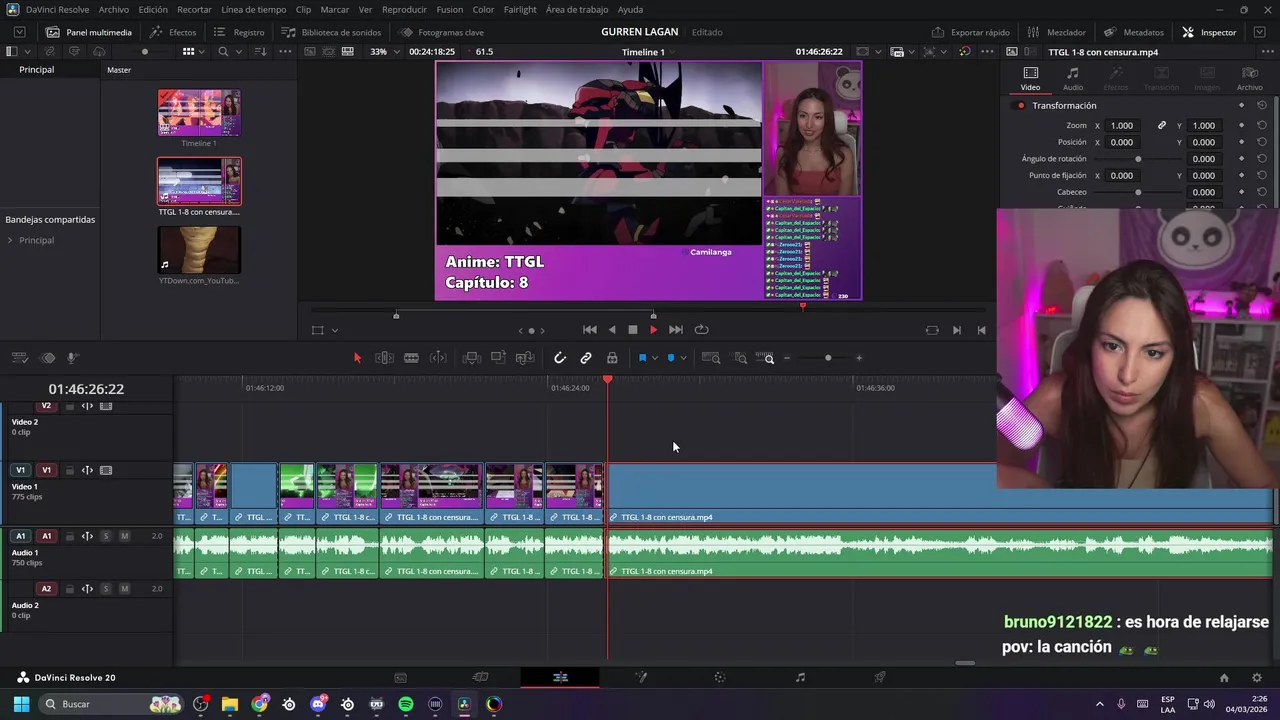Open Panel multimedia tab
The height and width of the screenshot is (720, 1280).
coord(89,32)
